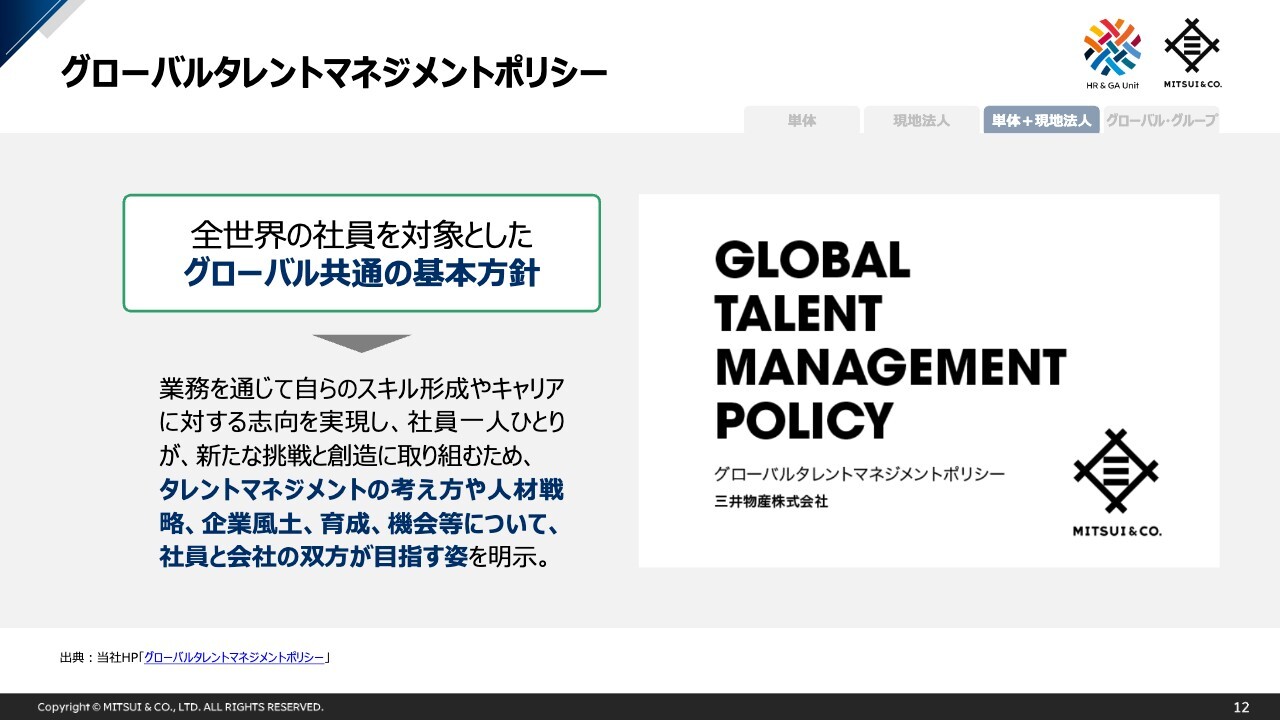This screenshot has width=1280, height=720.
Task: Click slide page number 12
Action: (1241, 707)
